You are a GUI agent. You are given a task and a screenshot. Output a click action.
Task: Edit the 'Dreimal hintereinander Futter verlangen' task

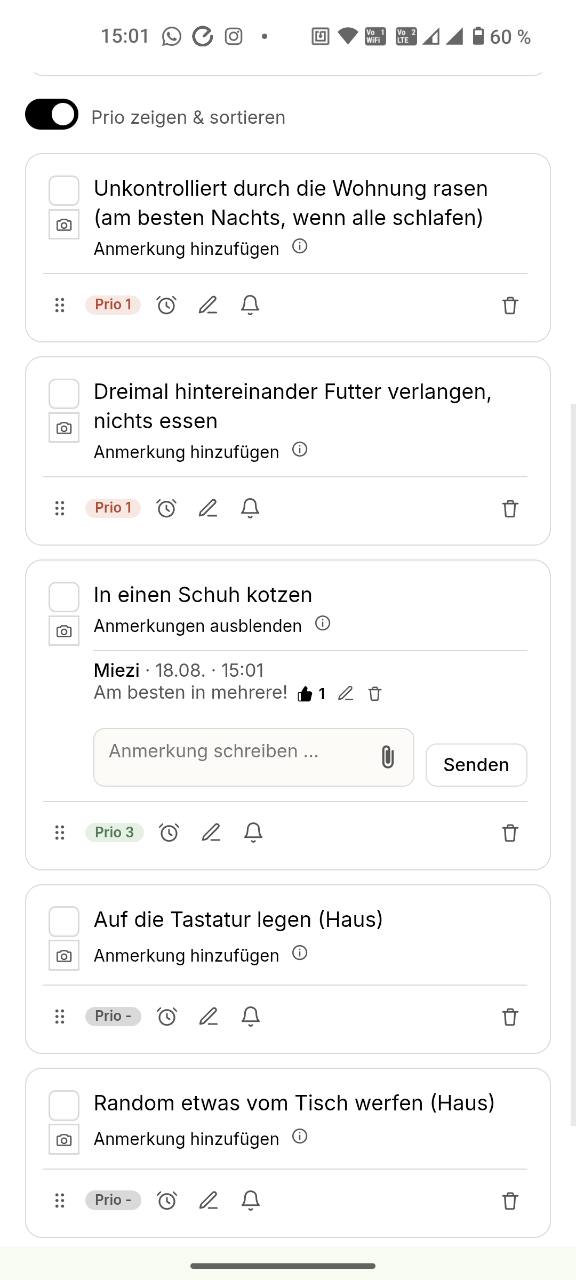[x=208, y=508]
